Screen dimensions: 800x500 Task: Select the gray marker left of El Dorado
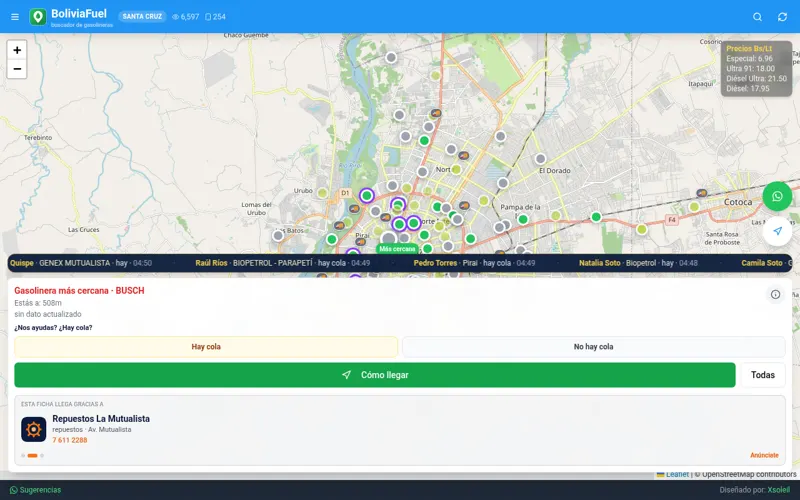click(540, 159)
